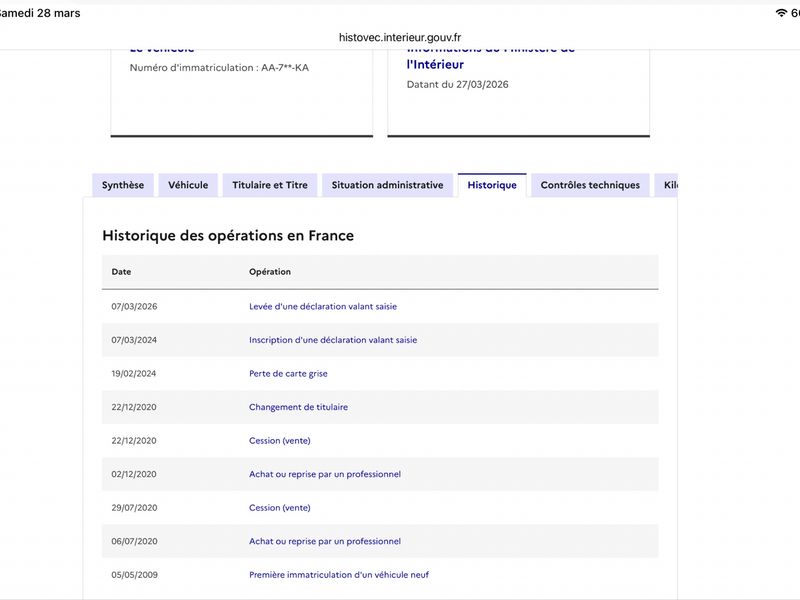Click Inscription d'une déclaration valant saisie

[333, 340]
